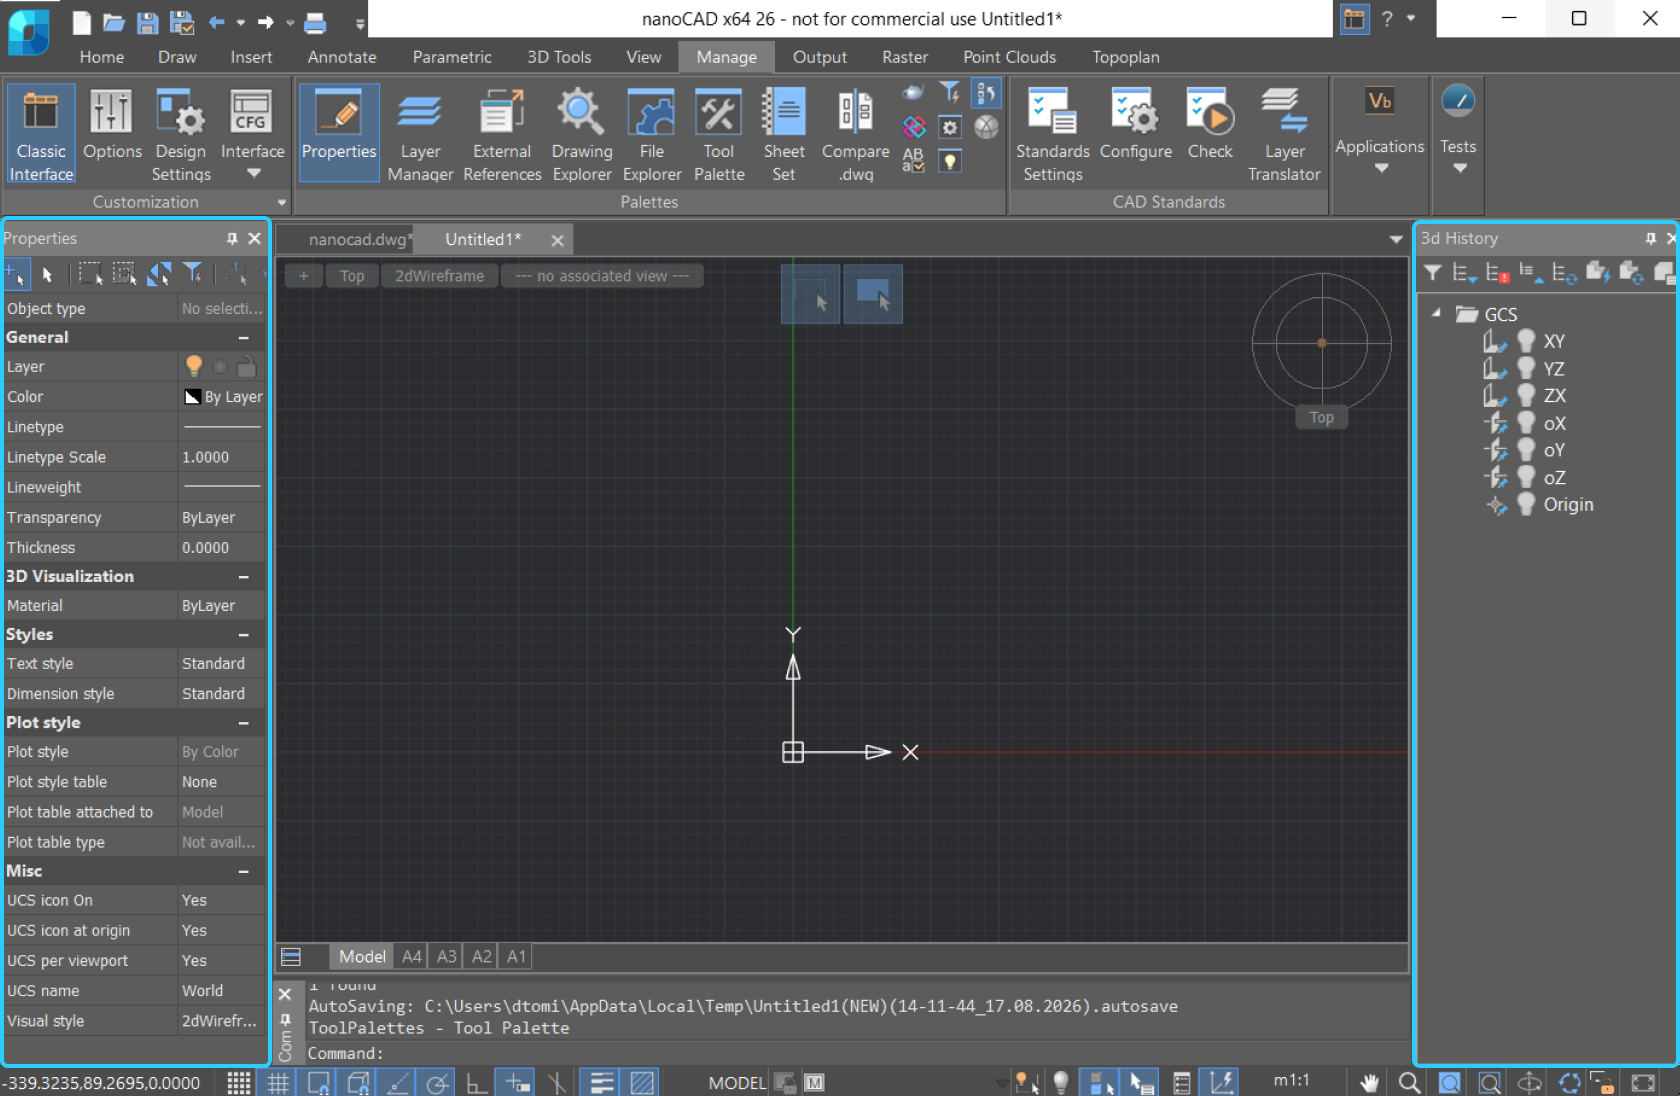1680x1096 pixels.
Task: Click the filter icon in 3d History panel
Action: click(1433, 272)
